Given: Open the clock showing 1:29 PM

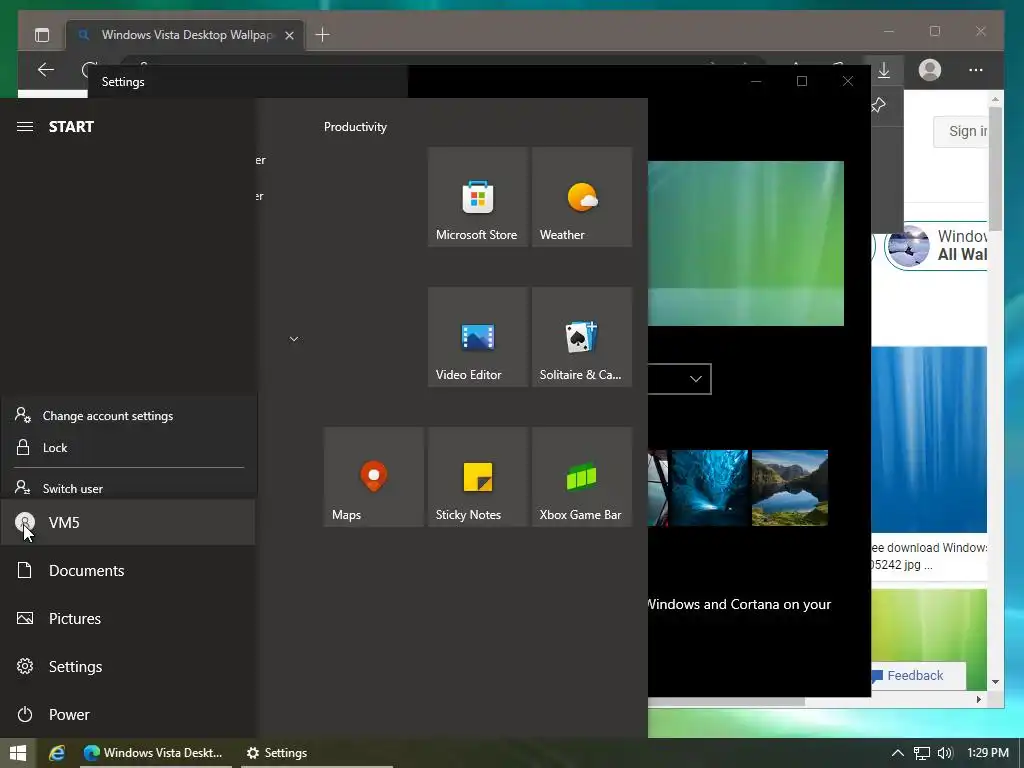Looking at the screenshot, I should pos(987,753).
